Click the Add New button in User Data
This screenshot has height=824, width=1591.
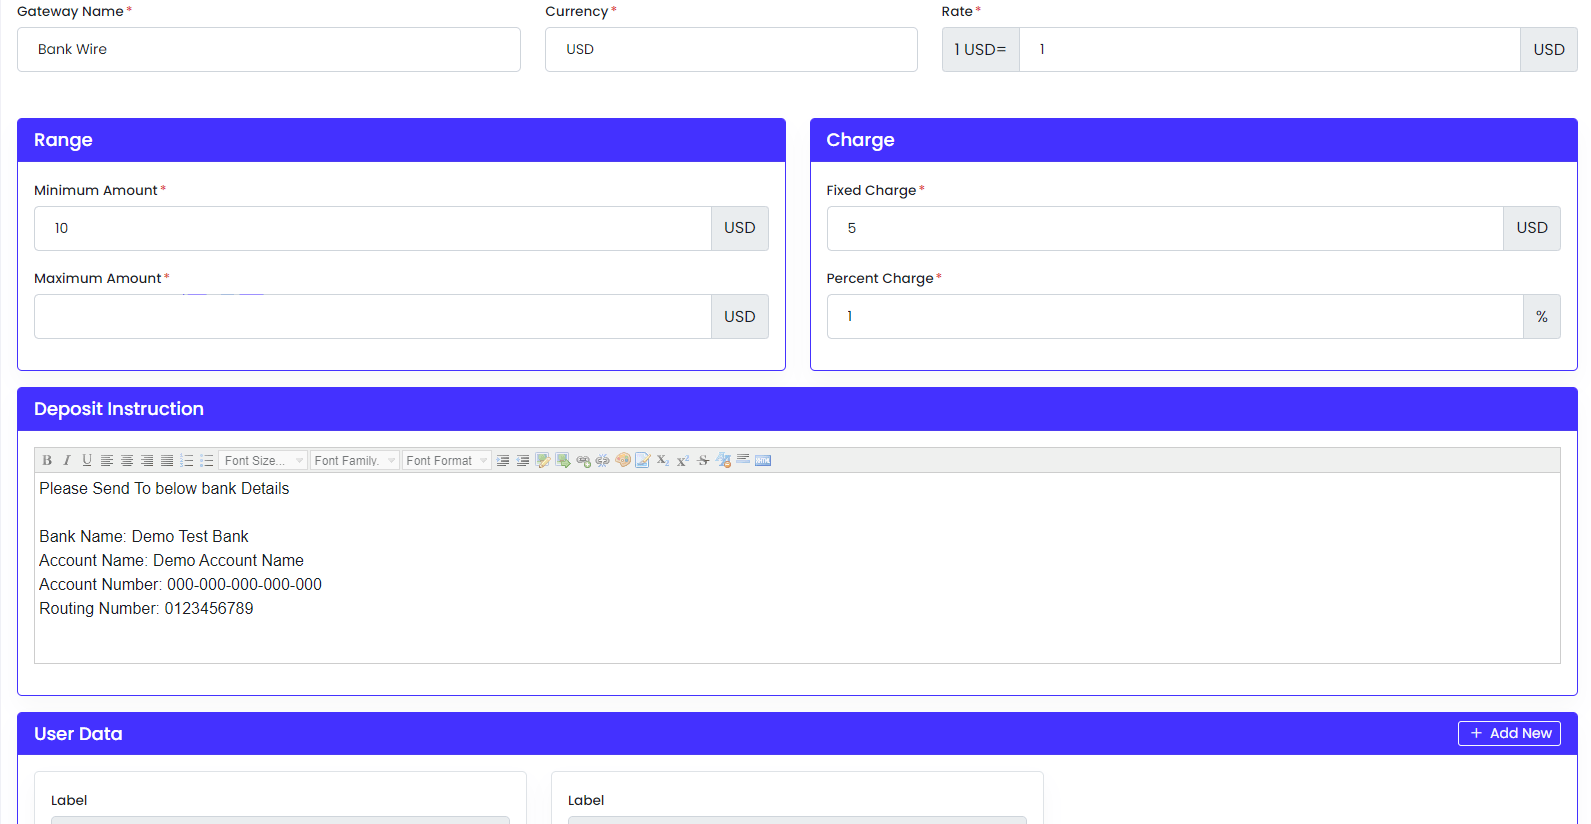(1509, 733)
